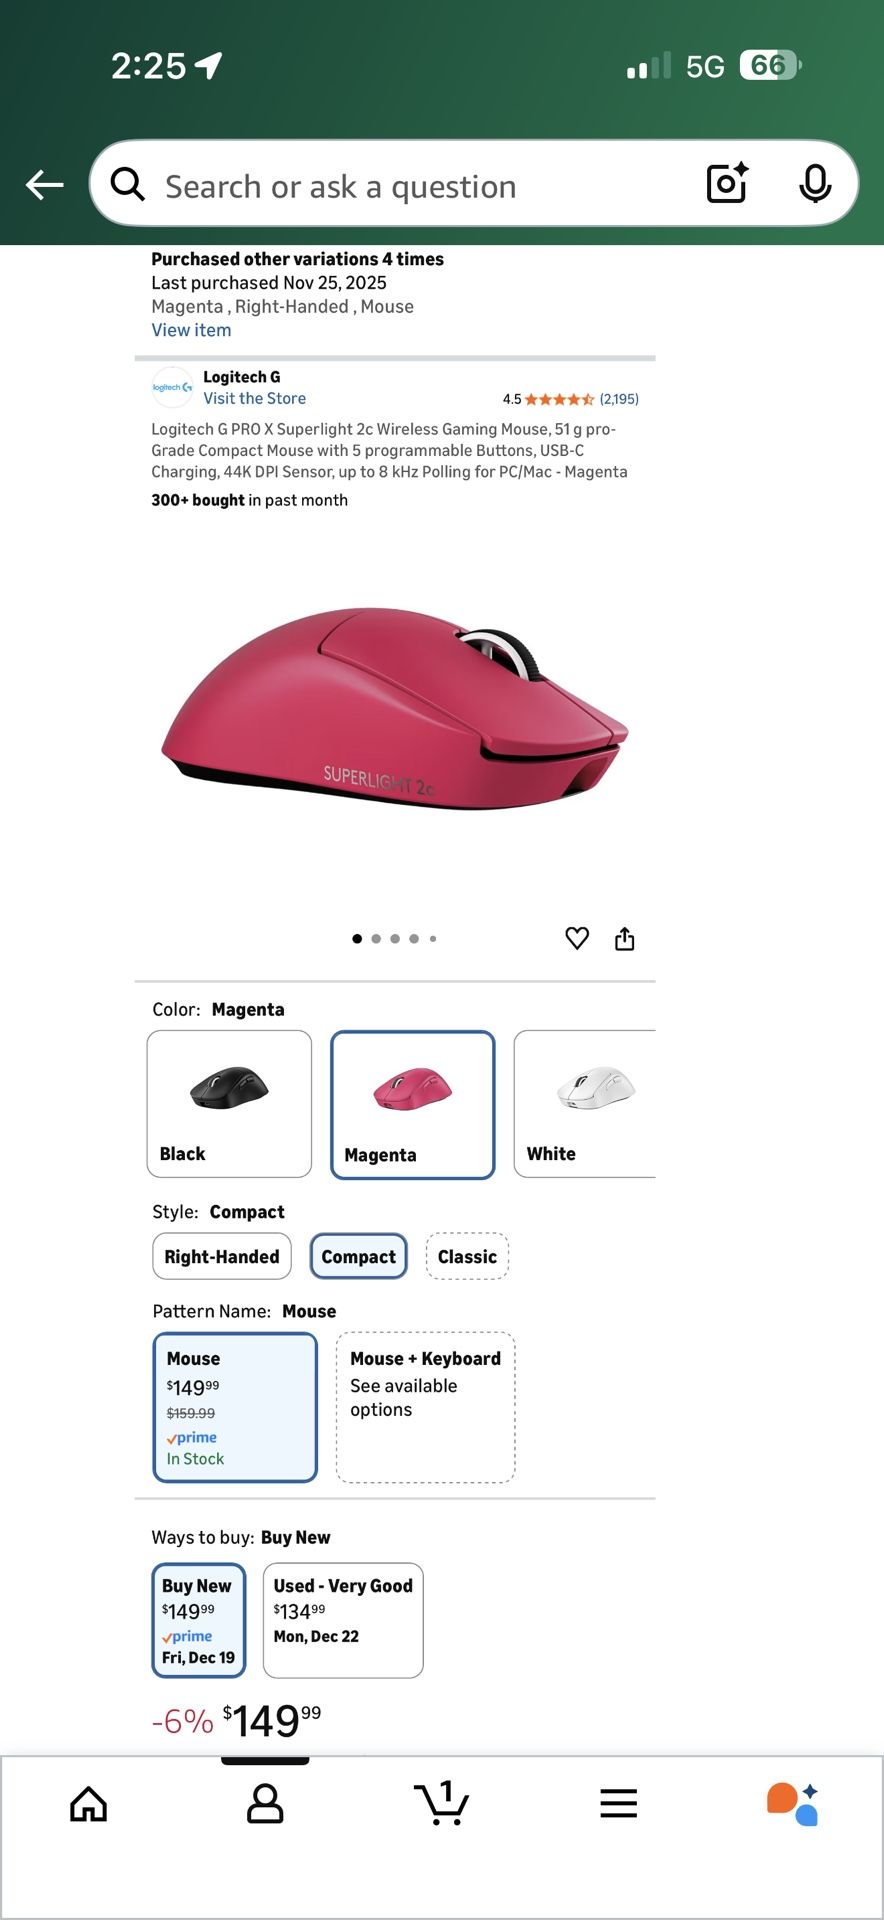
Task: Open camera visual search icon
Action: coord(727,183)
